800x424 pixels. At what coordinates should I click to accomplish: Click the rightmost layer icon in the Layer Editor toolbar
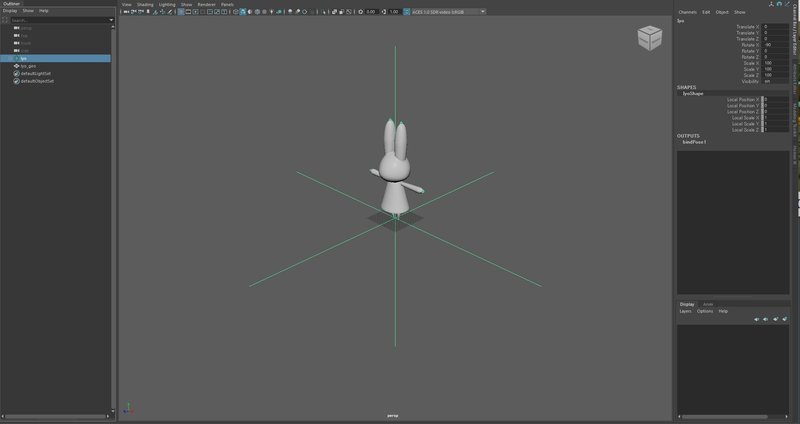pyautogui.click(x=785, y=319)
